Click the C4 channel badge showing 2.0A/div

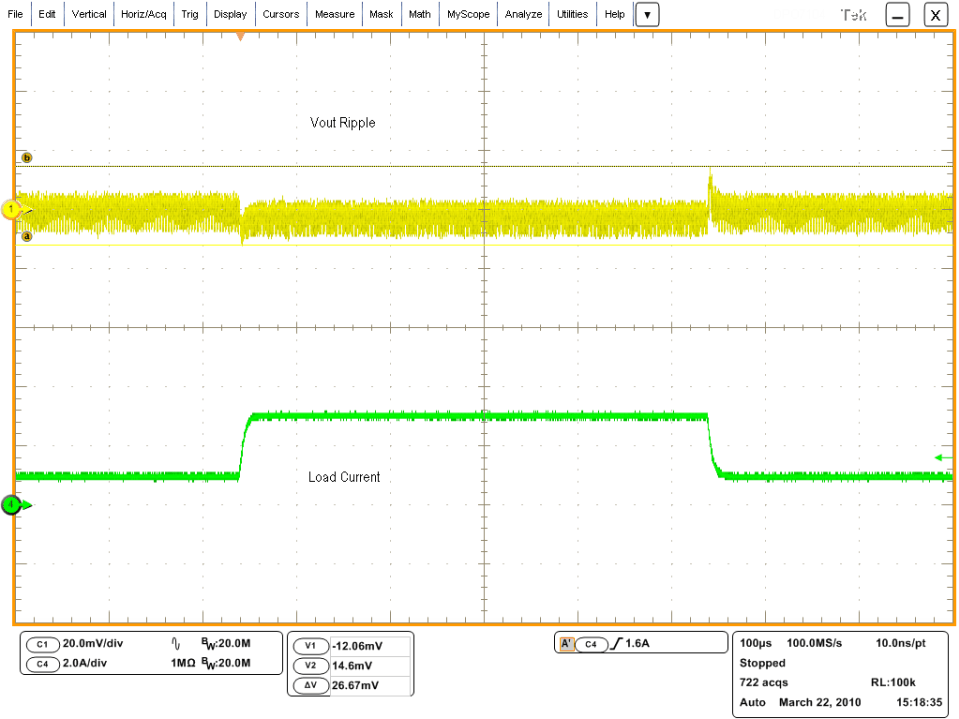tap(42, 663)
